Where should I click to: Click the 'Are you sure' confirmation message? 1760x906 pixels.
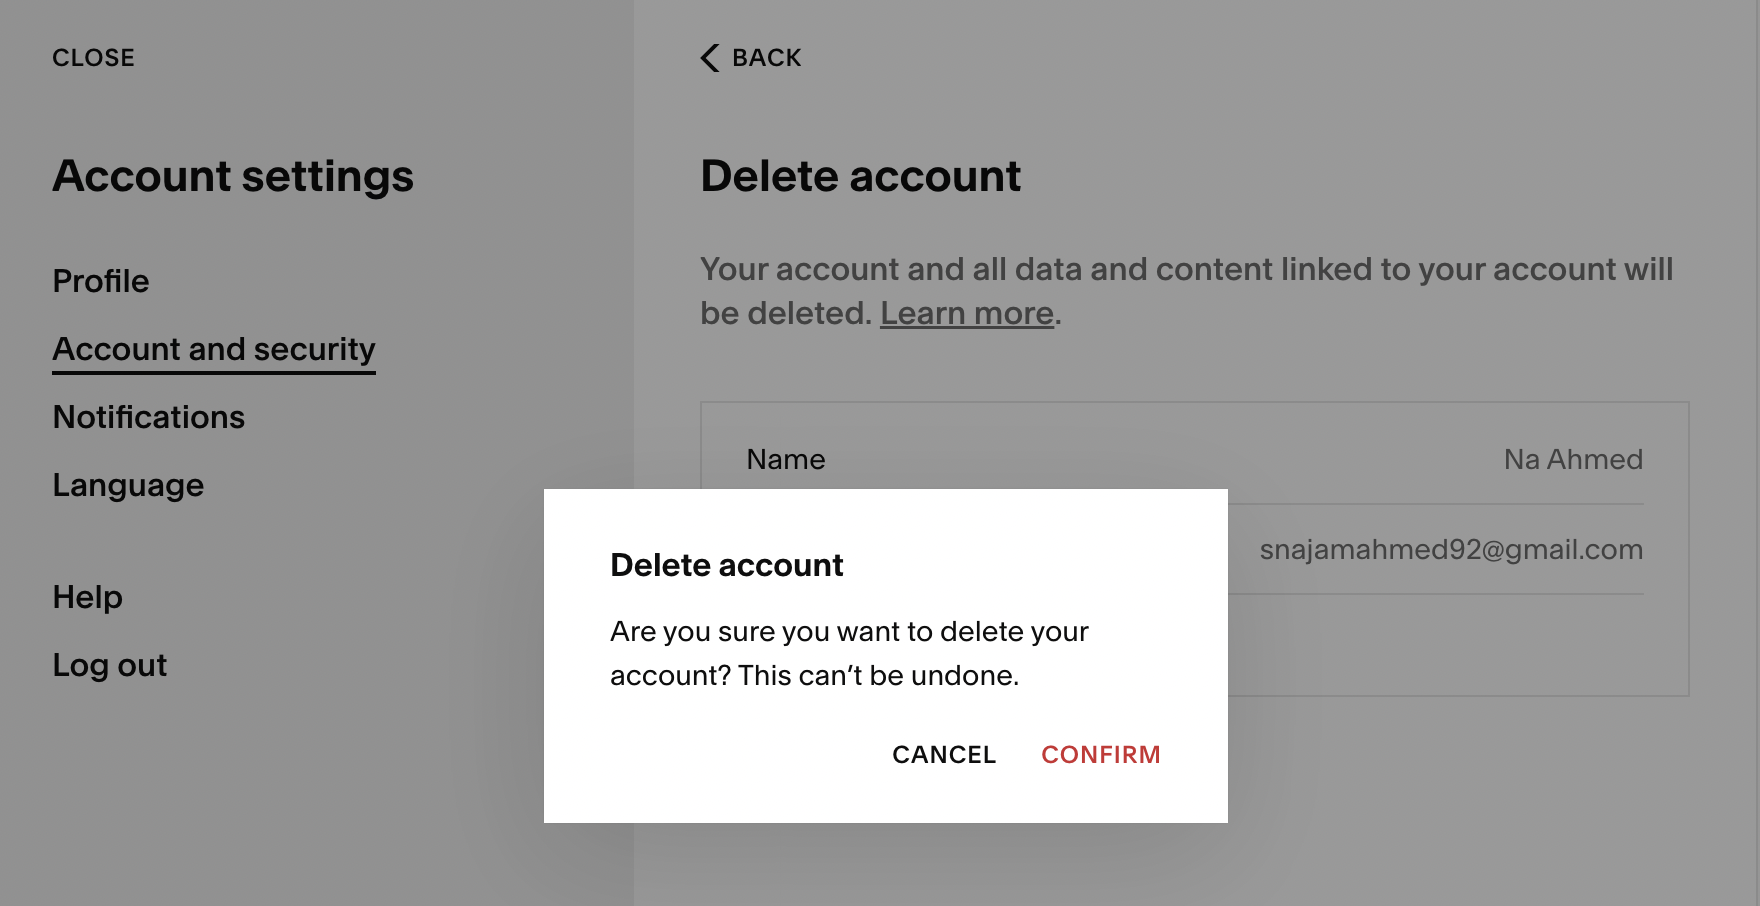pos(849,653)
